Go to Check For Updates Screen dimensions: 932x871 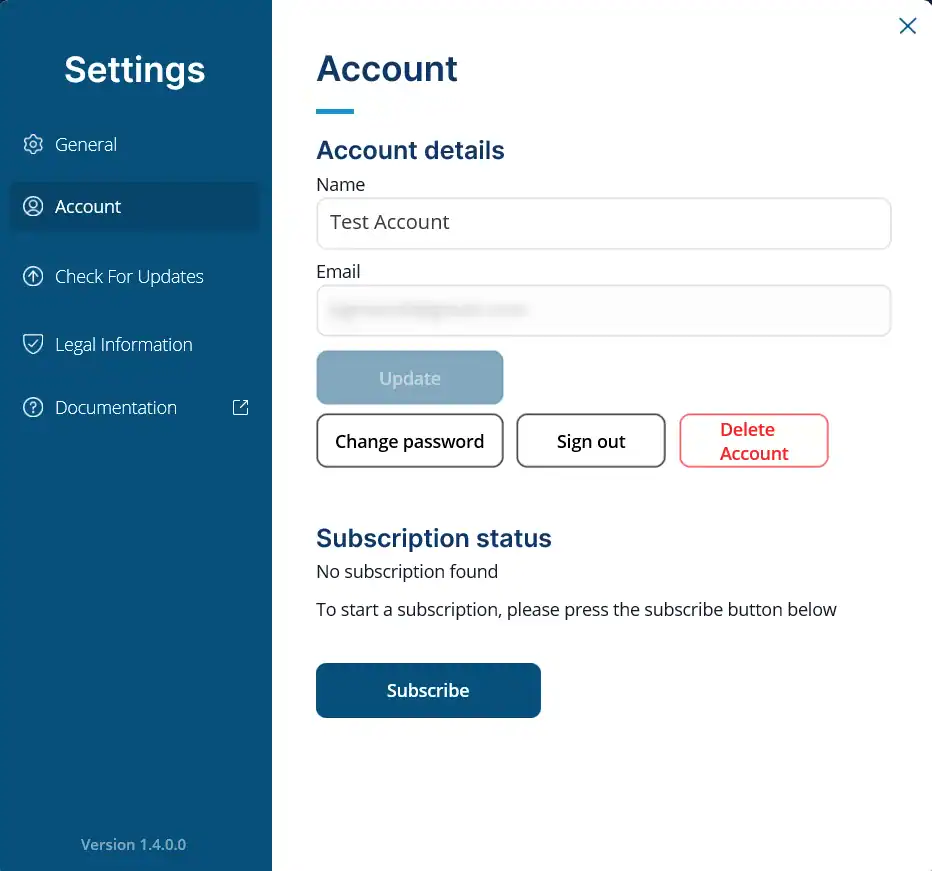tap(129, 276)
